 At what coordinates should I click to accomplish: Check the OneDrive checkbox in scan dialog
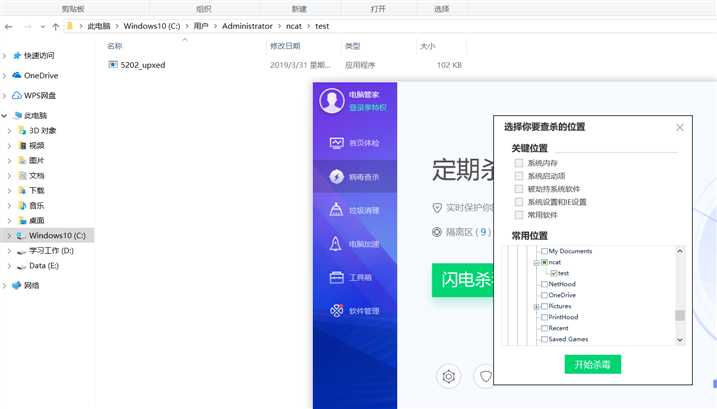coord(544,295)
